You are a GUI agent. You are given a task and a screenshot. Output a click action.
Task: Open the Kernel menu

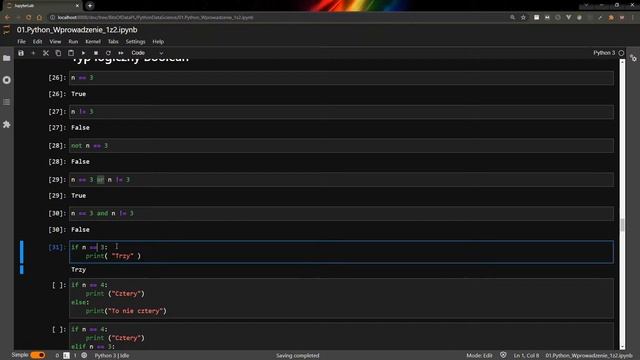[x=93, y=42]
